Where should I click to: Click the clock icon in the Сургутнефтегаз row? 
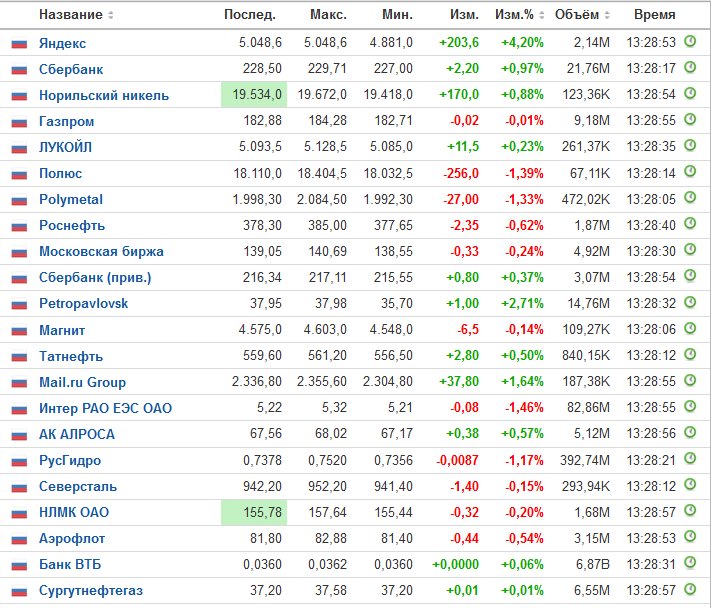[690, 589]
